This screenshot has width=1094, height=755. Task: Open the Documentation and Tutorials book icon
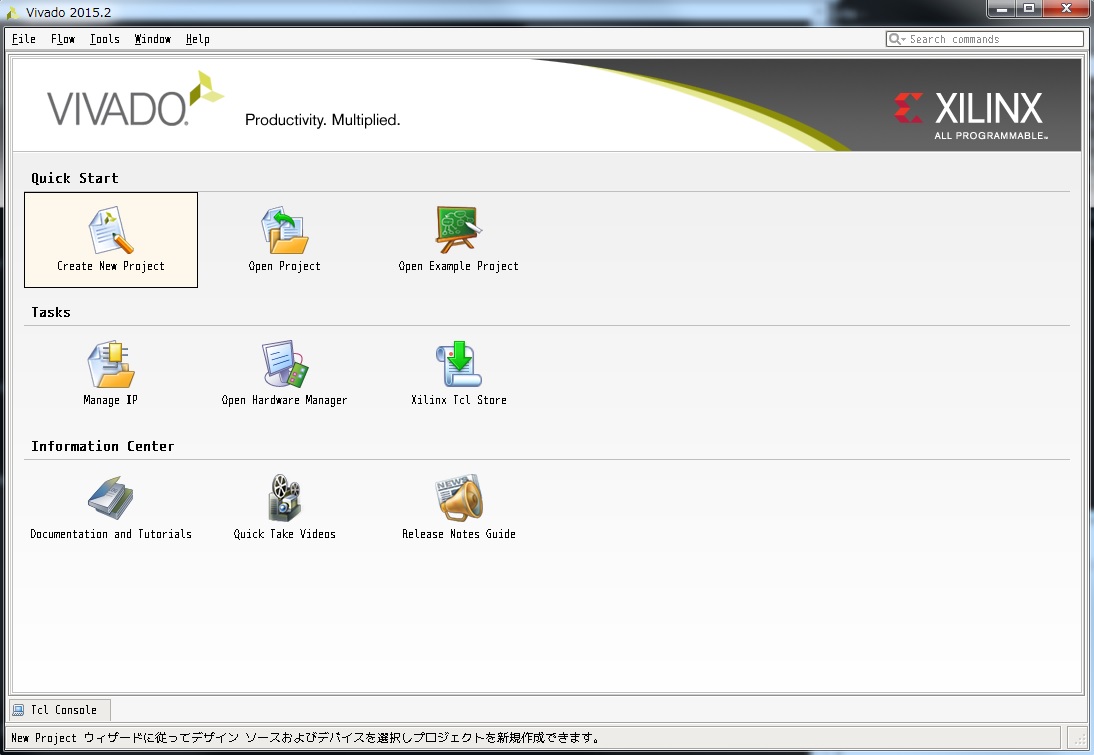pyautogui.click(x=111, y=498)
